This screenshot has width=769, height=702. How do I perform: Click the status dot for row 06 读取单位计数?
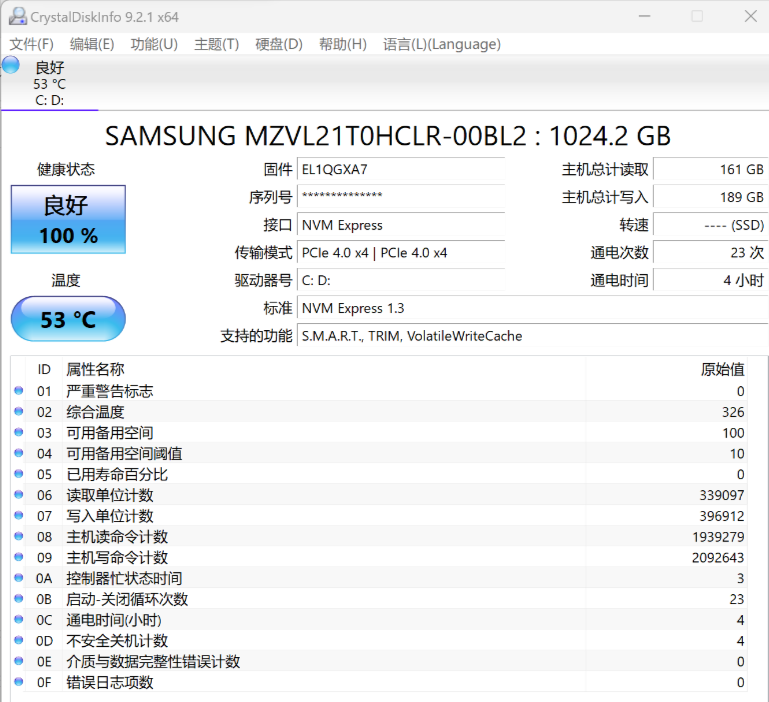pyautogui.click(x=19, y=494)
